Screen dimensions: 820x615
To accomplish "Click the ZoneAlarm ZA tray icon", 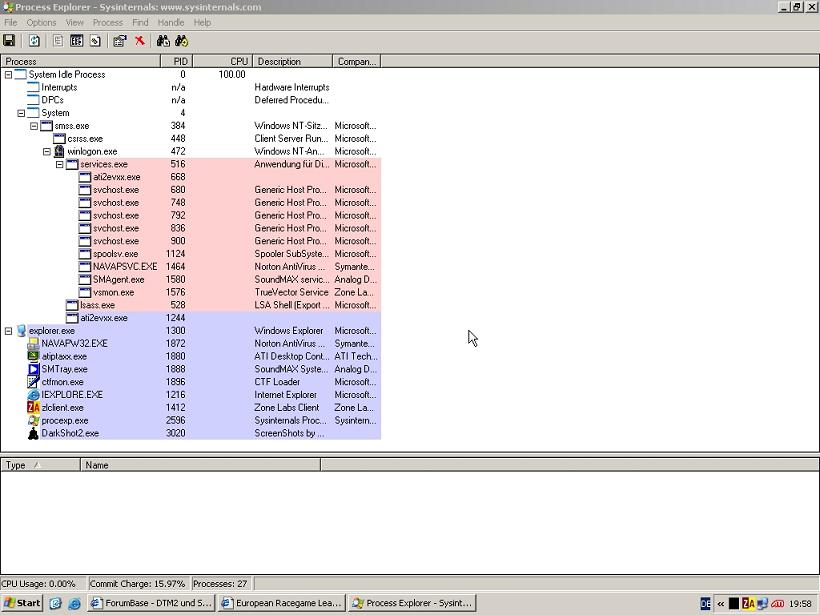I will point(748,603).
